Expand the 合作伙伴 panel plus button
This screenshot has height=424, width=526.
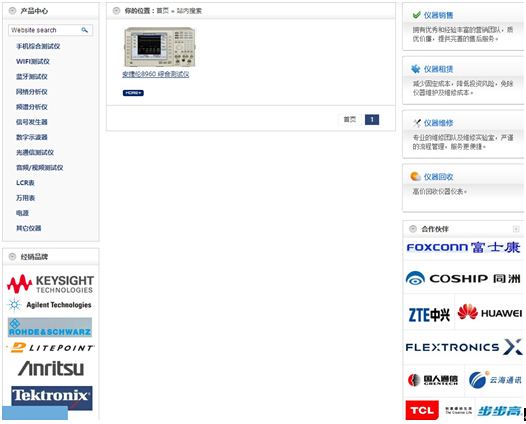pyautogui.click(x=516, y=229)
